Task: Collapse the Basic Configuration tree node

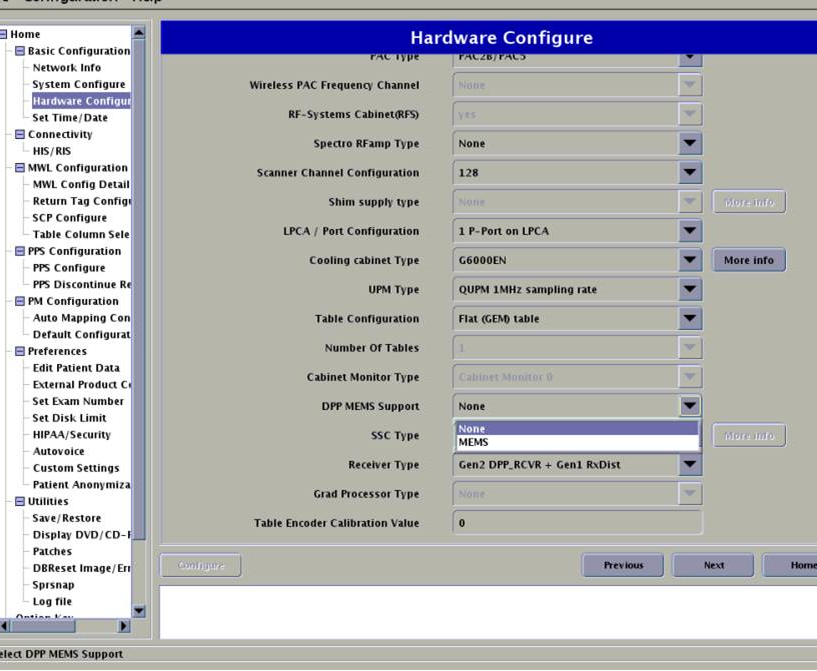Action: click(20, 51)
